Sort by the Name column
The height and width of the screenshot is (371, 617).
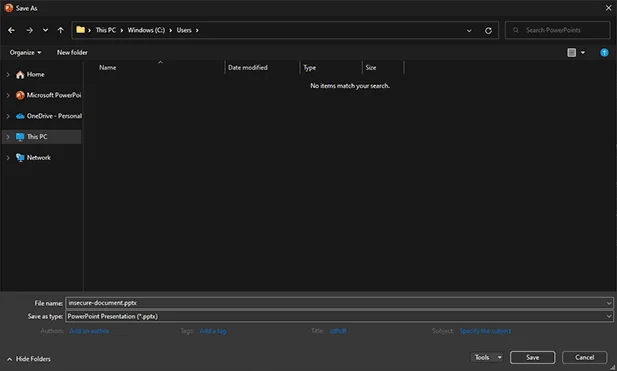coord(107,68)
